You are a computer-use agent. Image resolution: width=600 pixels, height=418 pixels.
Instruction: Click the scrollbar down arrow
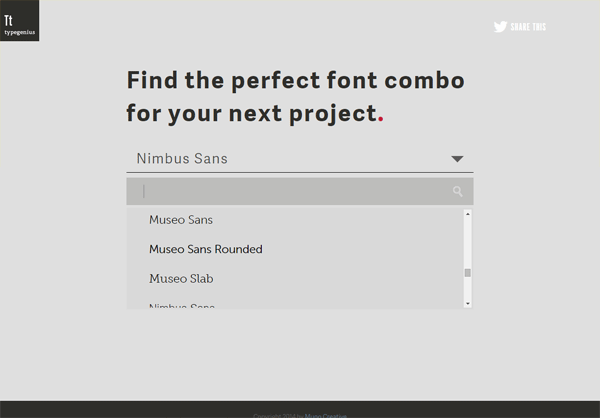point(467,302)
